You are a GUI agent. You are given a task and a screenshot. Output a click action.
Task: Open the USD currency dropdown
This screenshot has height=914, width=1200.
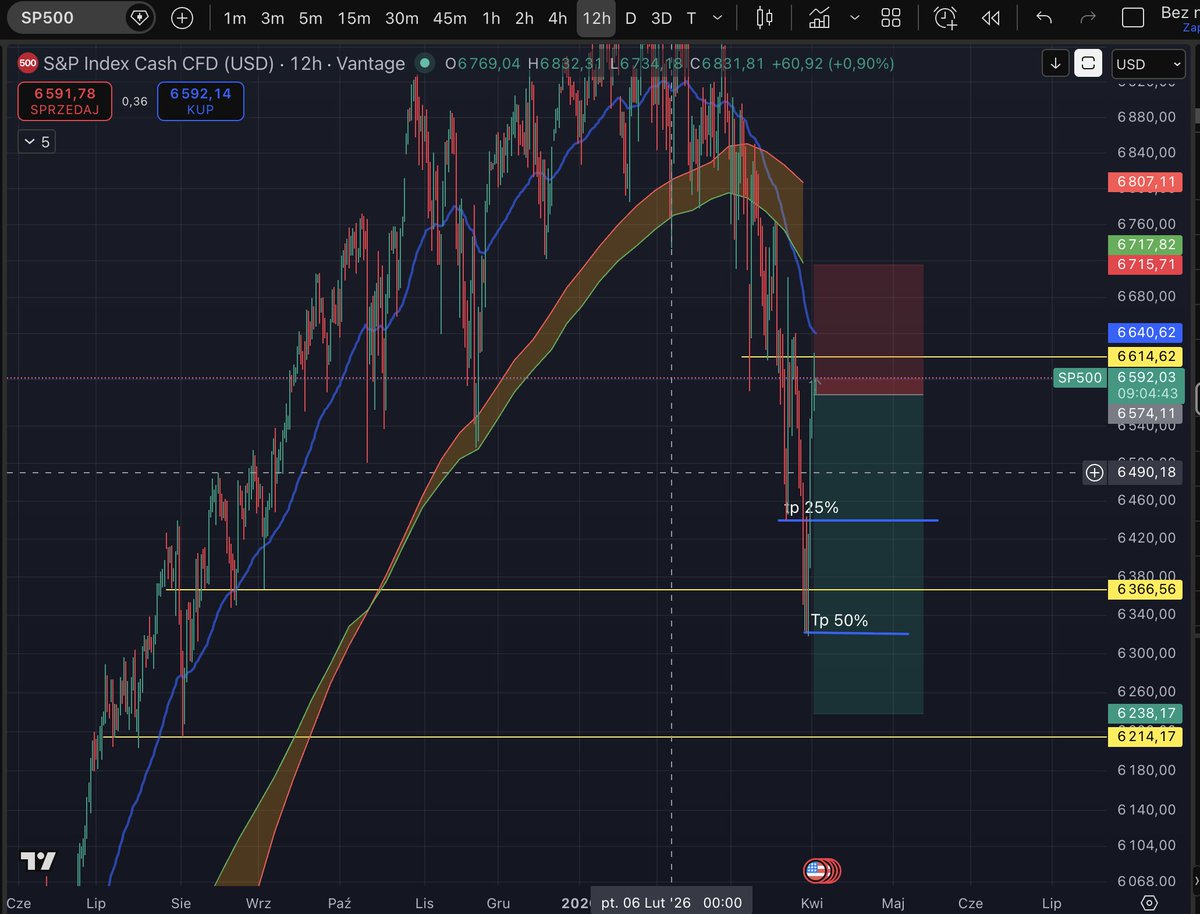pyautogui.click(x=1147, y=63)
